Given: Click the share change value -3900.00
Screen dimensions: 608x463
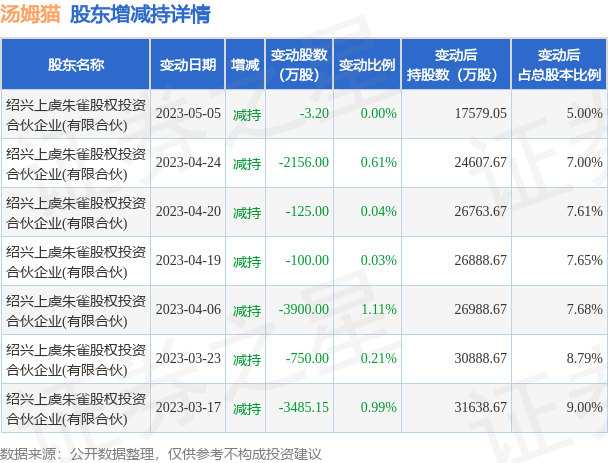Looking at the screenshot, I should click(304, 310).
